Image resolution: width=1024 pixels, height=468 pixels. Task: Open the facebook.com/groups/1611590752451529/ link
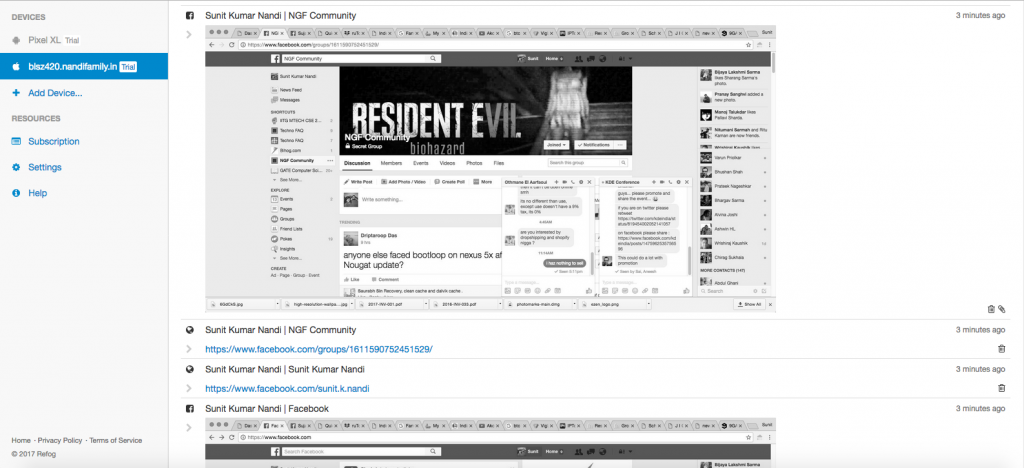point(319,350)
